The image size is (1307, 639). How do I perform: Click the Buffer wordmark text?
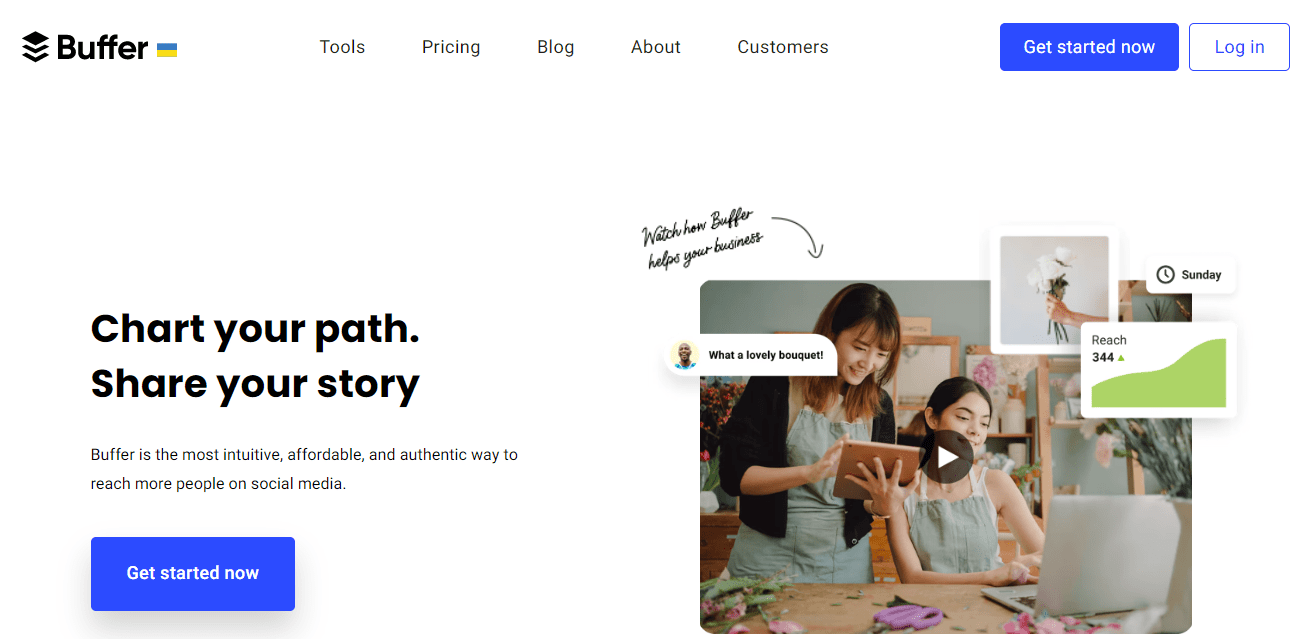pos(103,47)
